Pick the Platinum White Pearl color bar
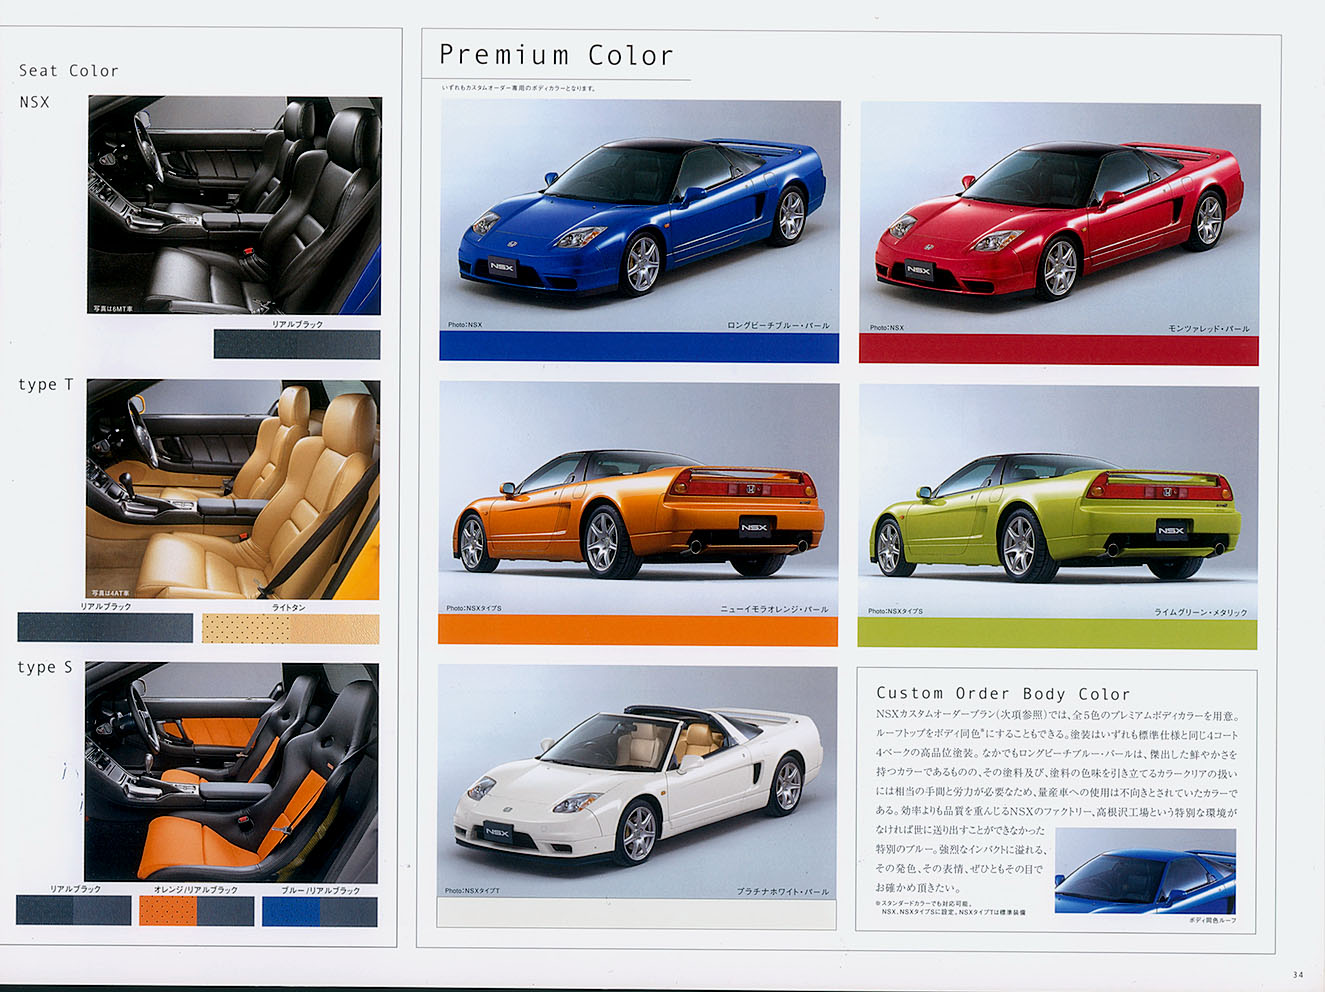Screen dimensions: 1325x992 [x=637, y=913]
